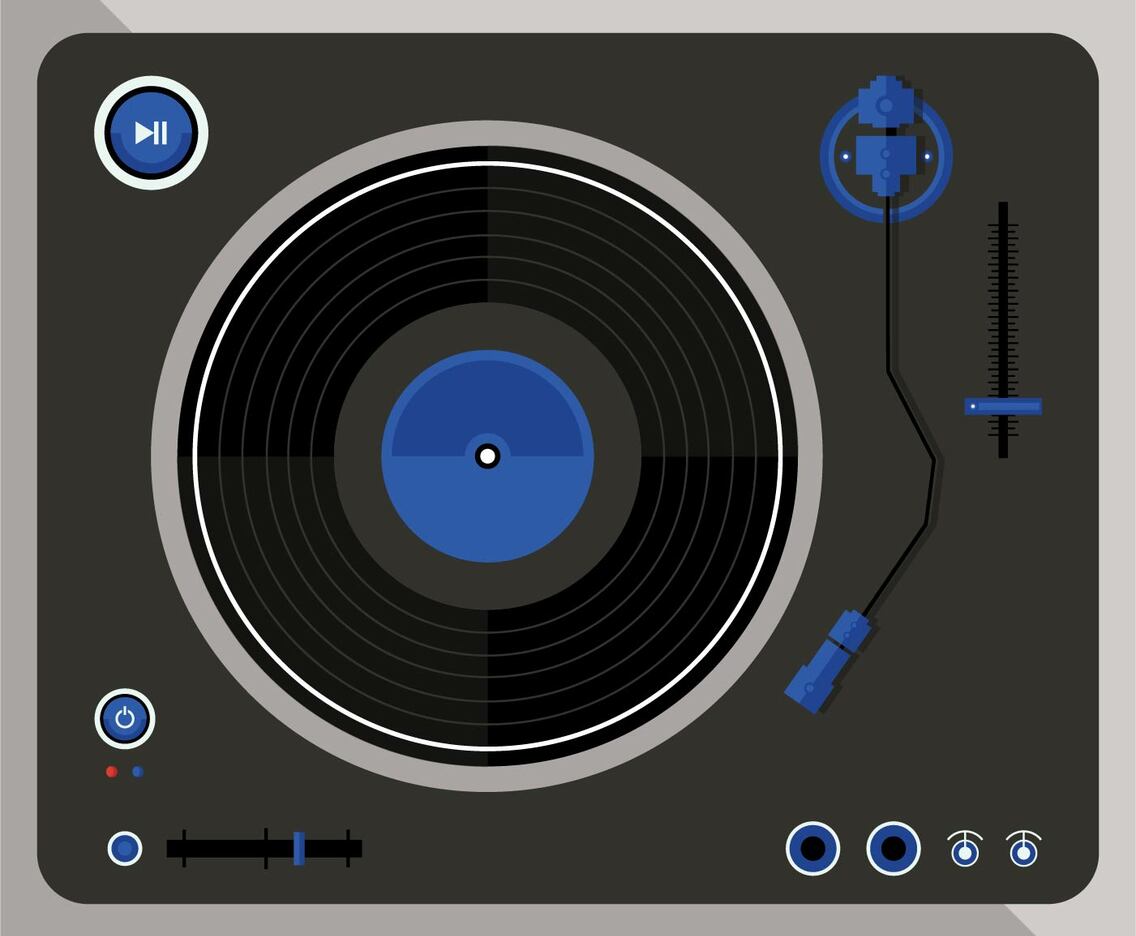The width and height of the screenshot is (1136, 936).
Task: Move the blue pitch fader handle
Action: pos(1001,406)
